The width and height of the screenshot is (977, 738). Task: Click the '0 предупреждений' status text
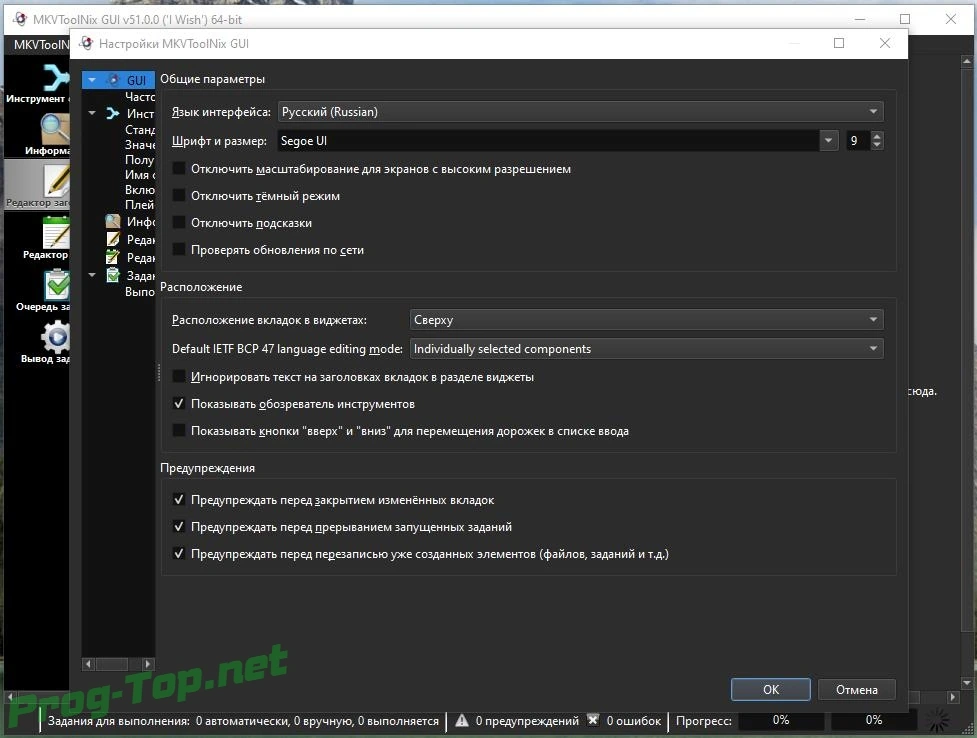(x=527, y=721)
